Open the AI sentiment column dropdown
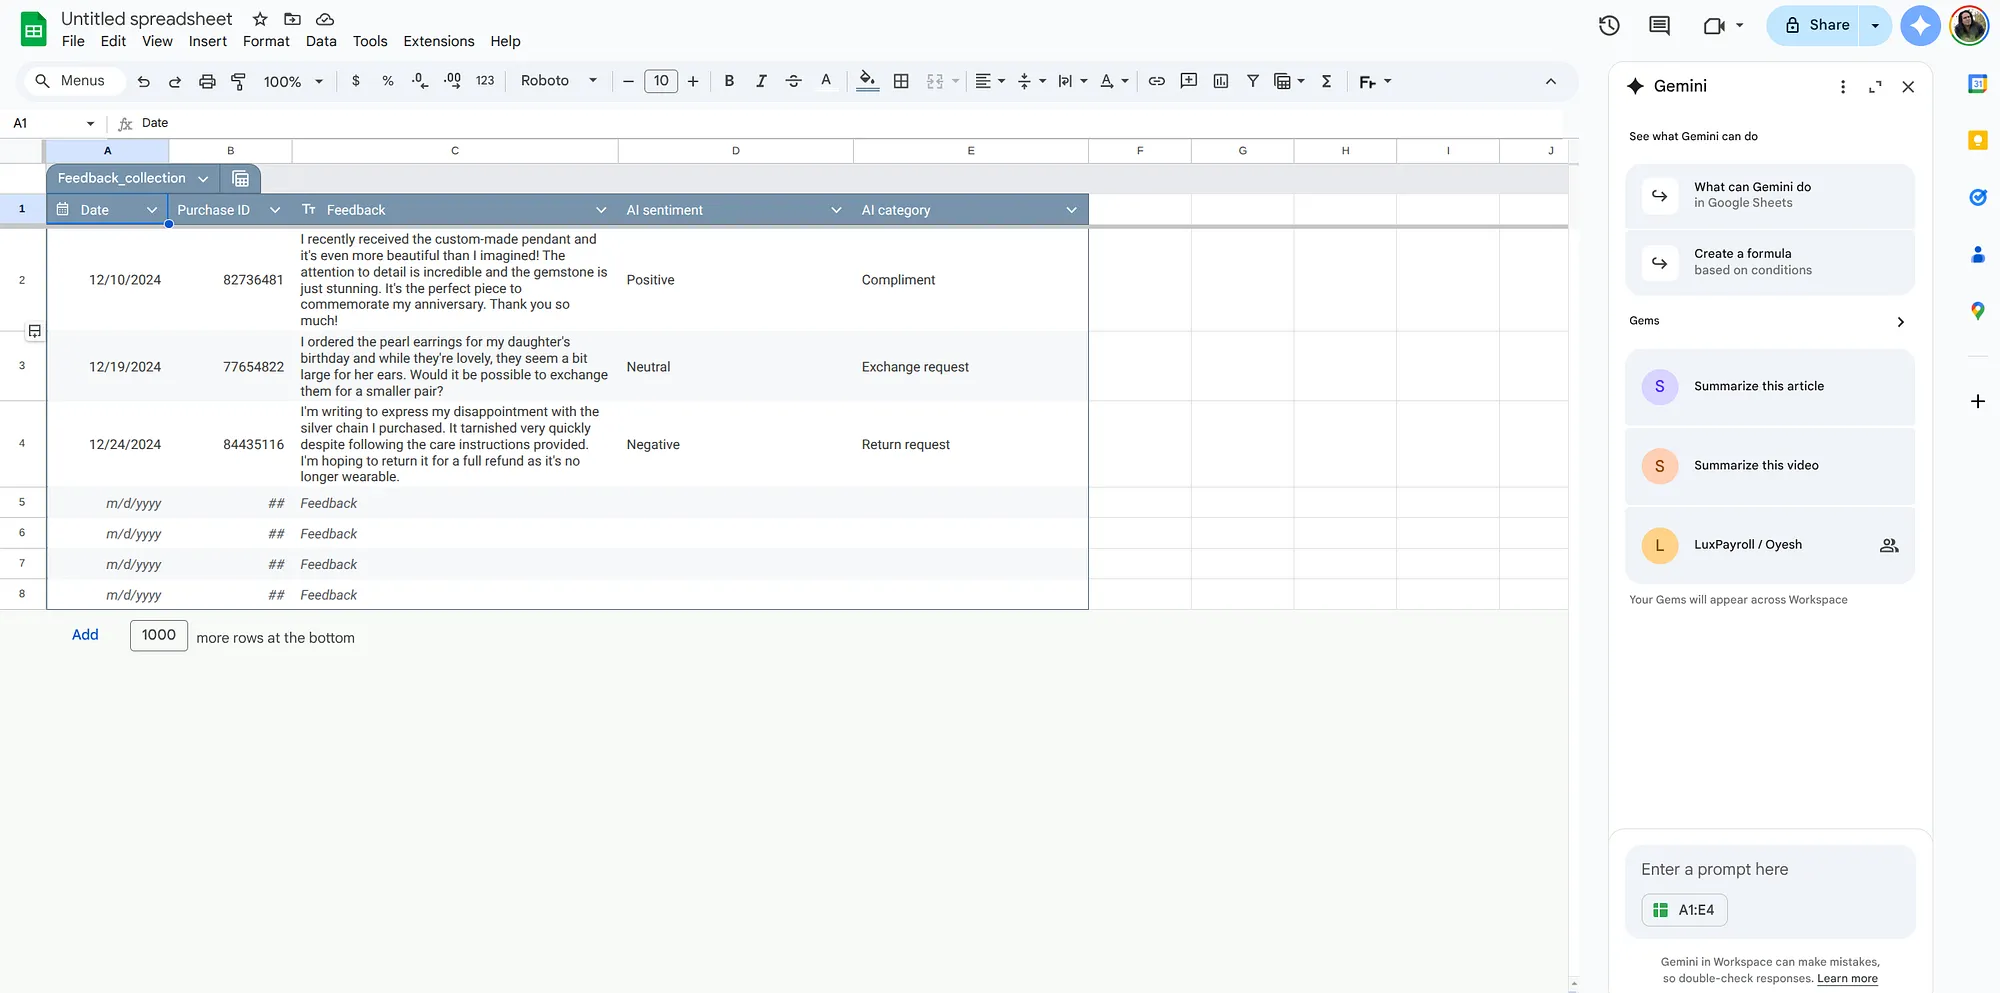Viewport: 2000px width, 993px height. pyautogui.click(x=836, y=210)
